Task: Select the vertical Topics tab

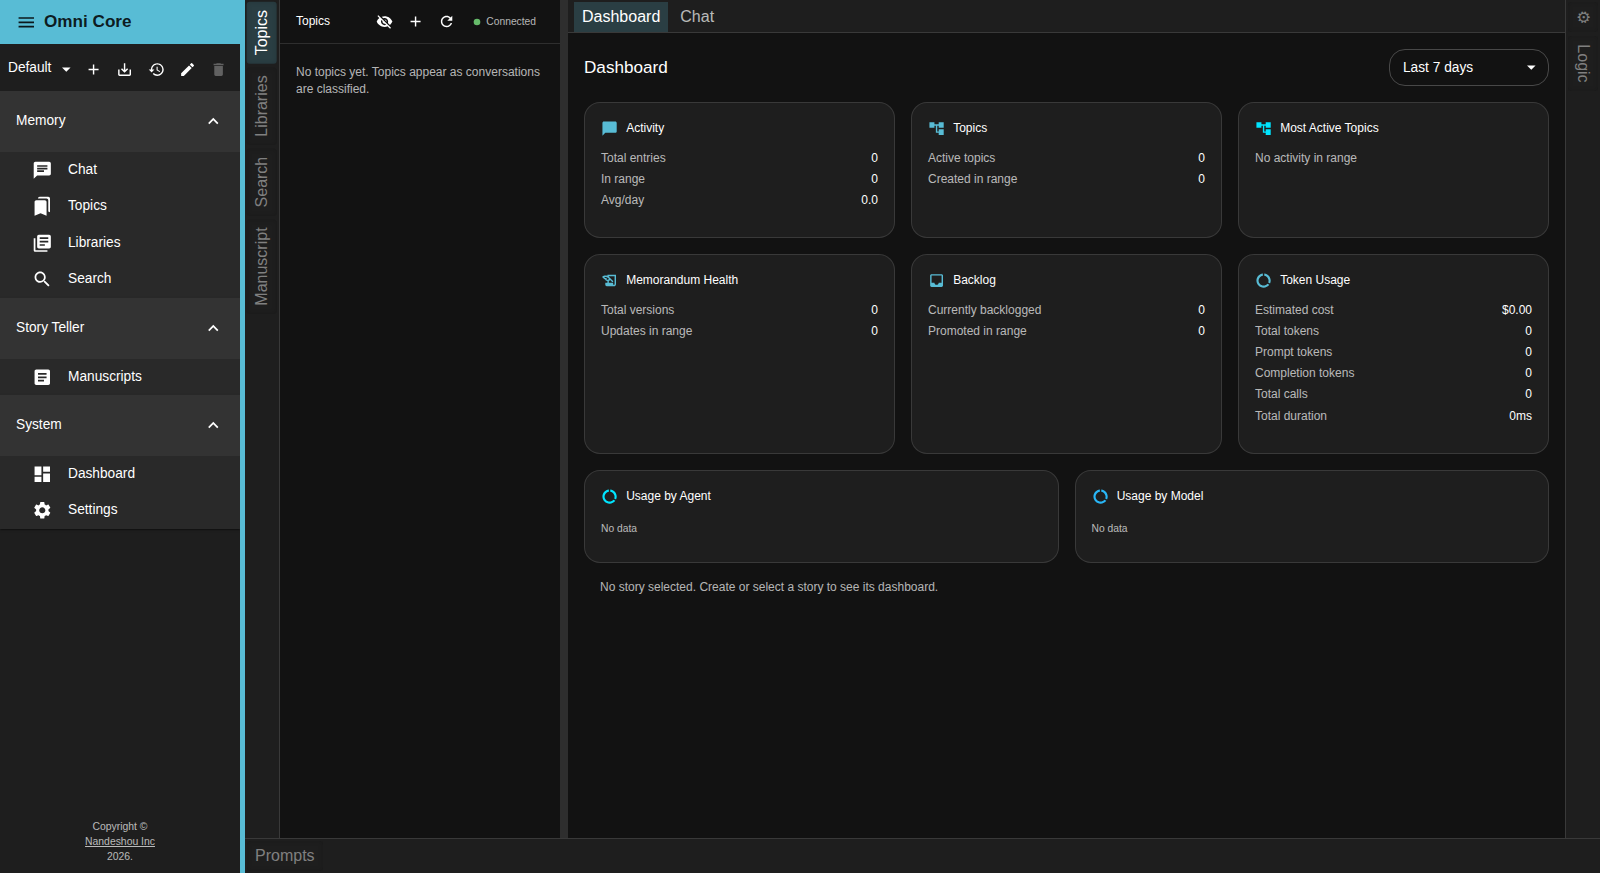Action: point(262,32)
